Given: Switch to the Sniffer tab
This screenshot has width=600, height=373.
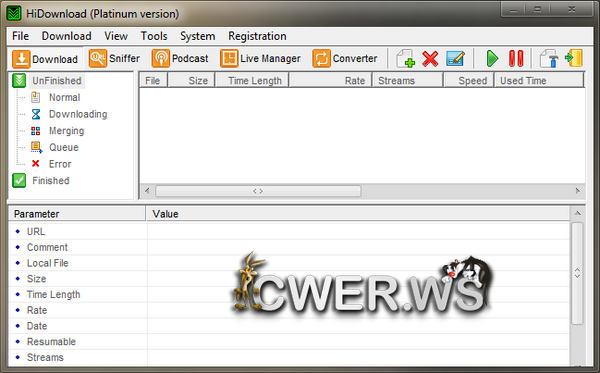Looking at the screenshot, I should [x=114, y=59].
